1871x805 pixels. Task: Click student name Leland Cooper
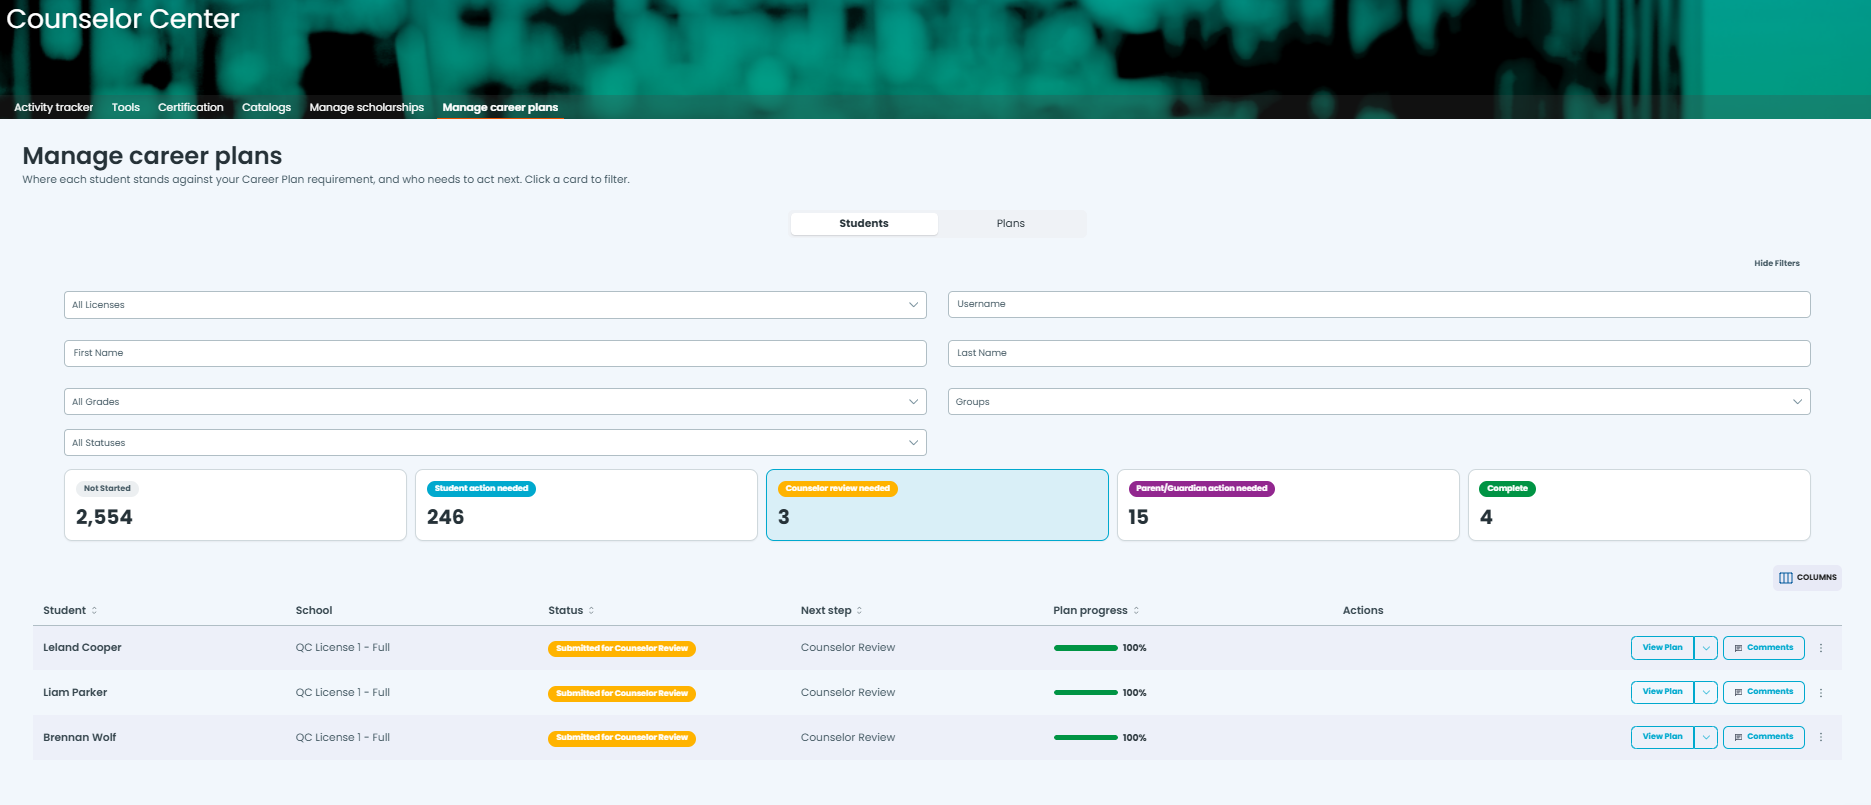tap(82, 648)
